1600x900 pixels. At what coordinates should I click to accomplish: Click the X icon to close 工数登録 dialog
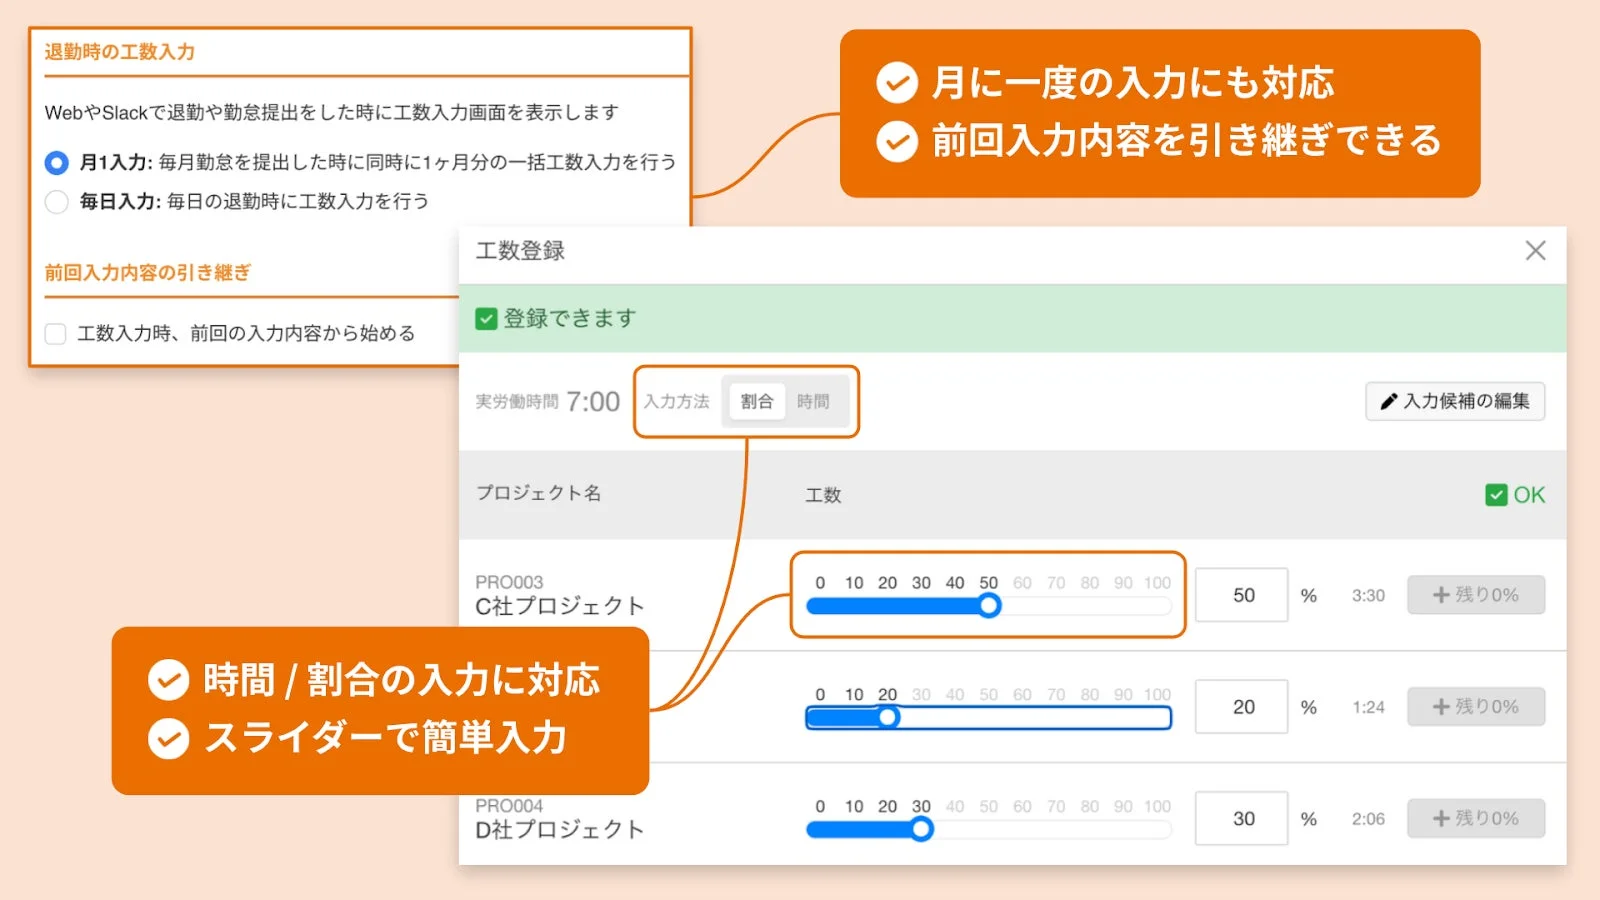[1535, 251]
